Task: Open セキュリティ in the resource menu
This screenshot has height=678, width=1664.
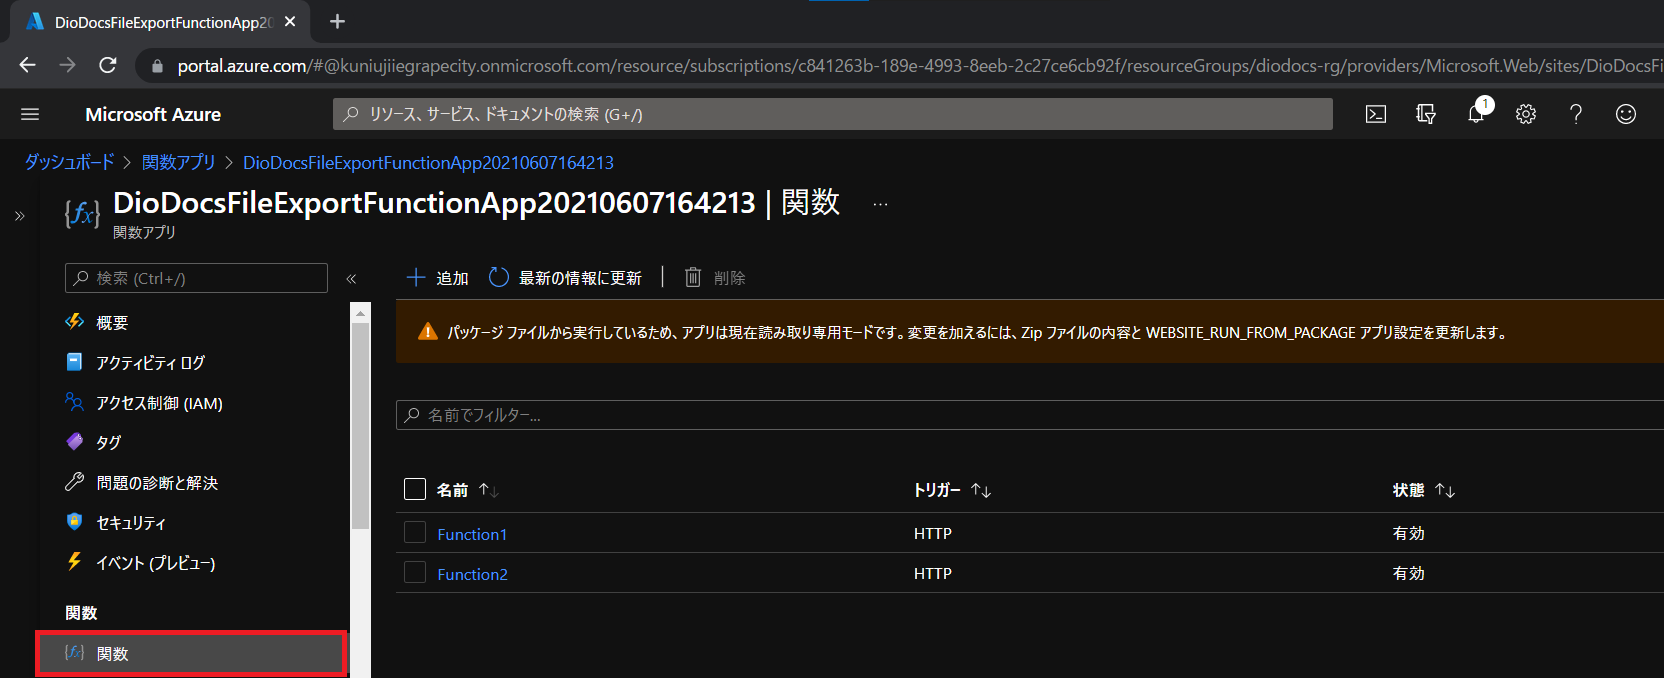Action: click(130, 523)
